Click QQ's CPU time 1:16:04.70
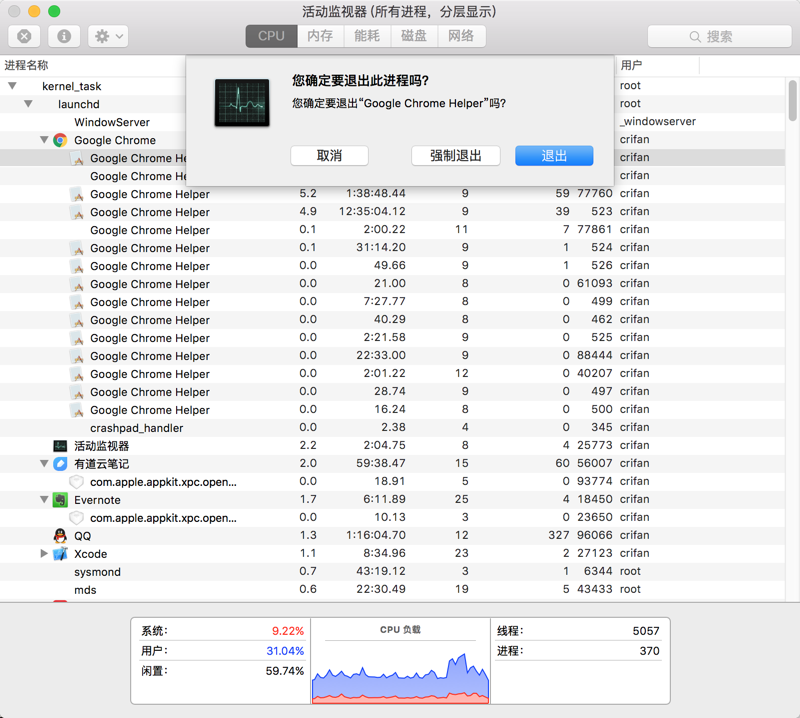Viewport: 800px width, 718px height. (x=376, y=535)
